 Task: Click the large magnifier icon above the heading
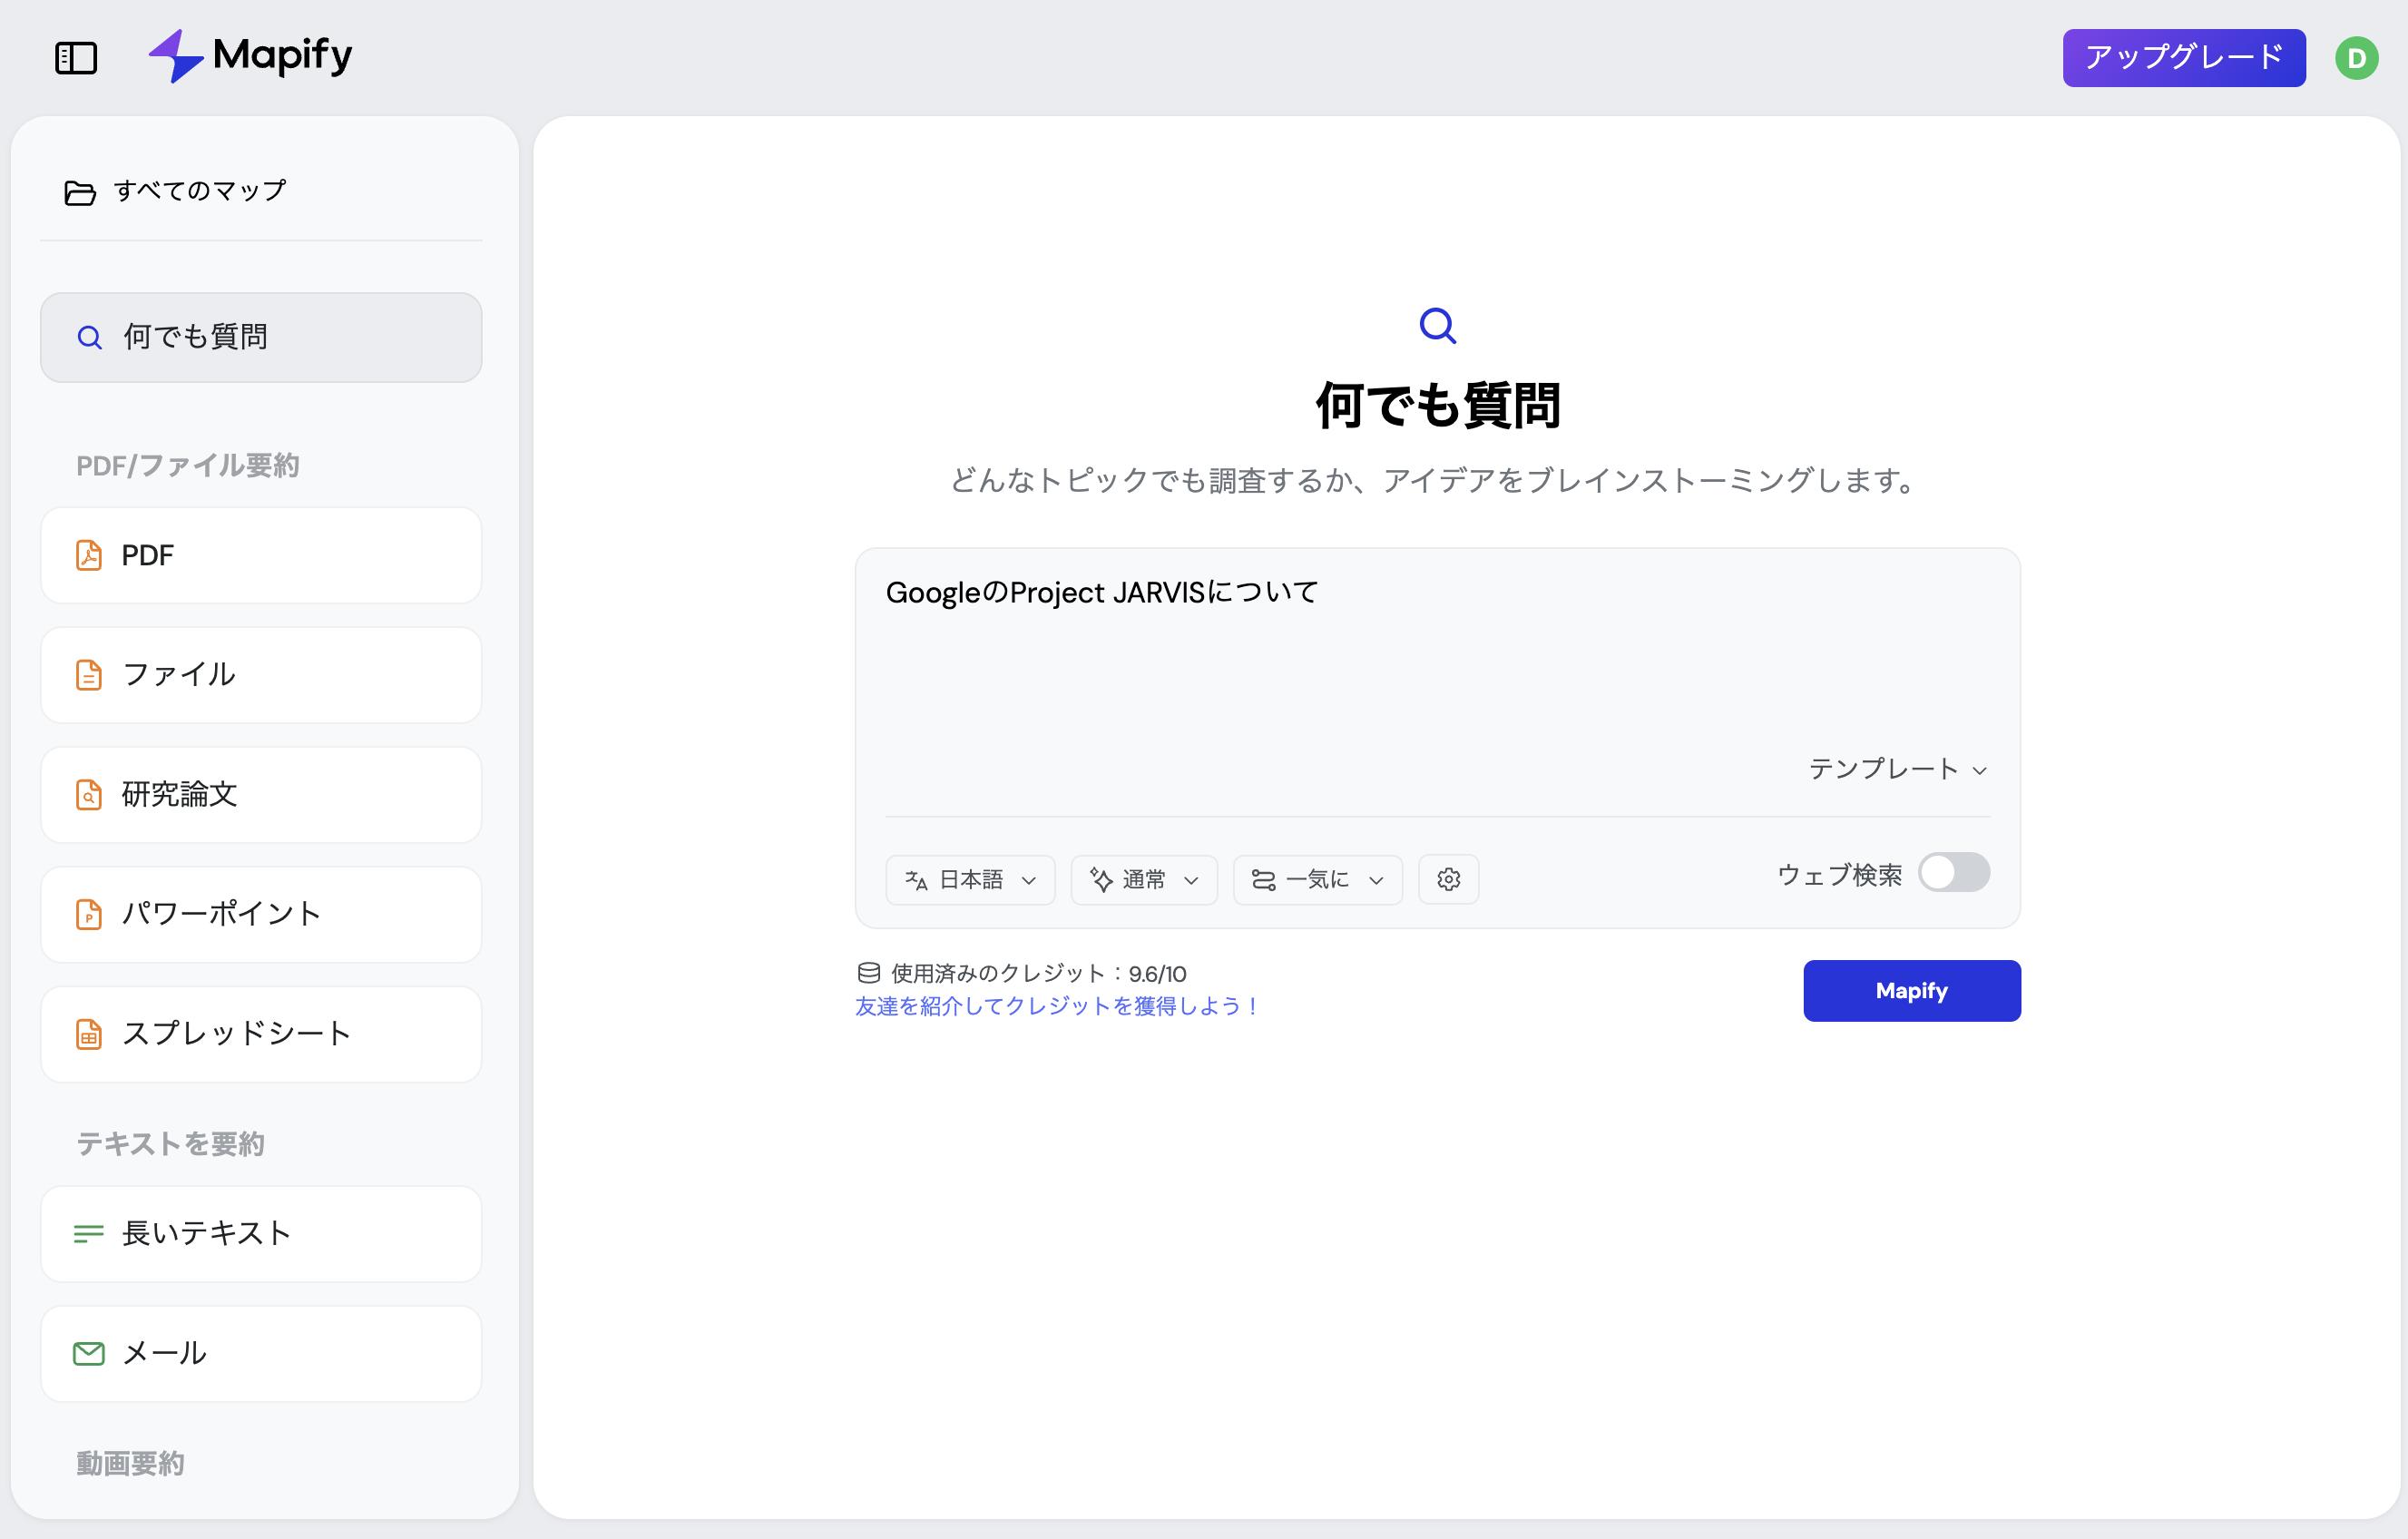point(1438,325)
